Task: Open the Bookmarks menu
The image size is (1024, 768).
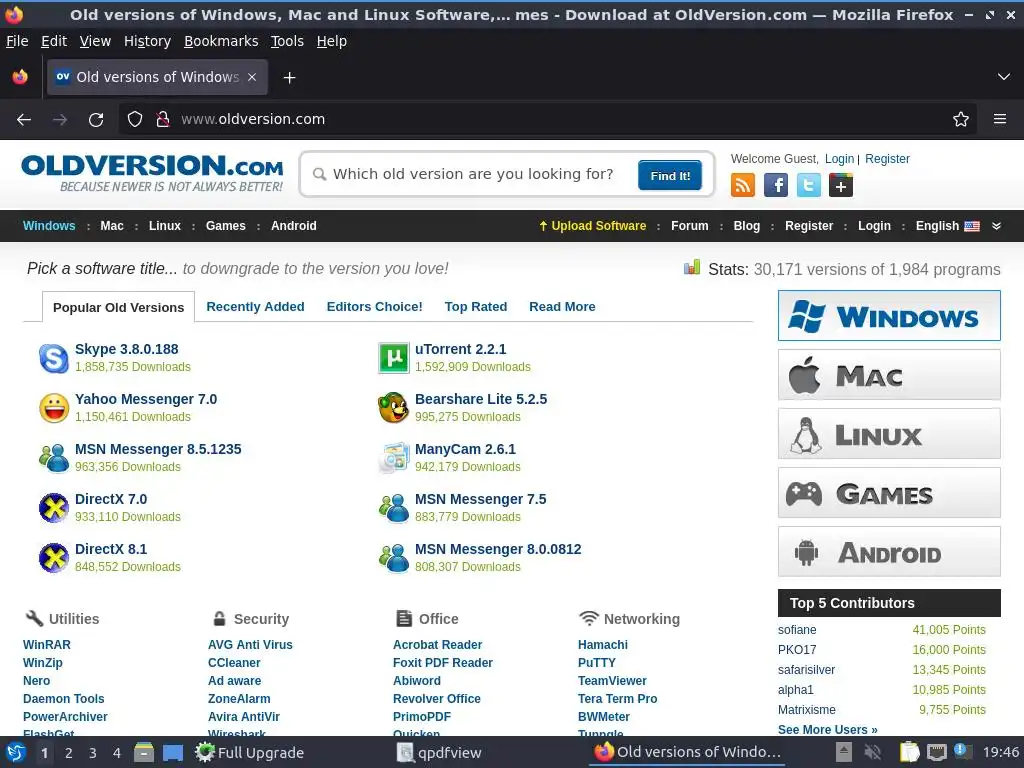Action: [221, 41]
